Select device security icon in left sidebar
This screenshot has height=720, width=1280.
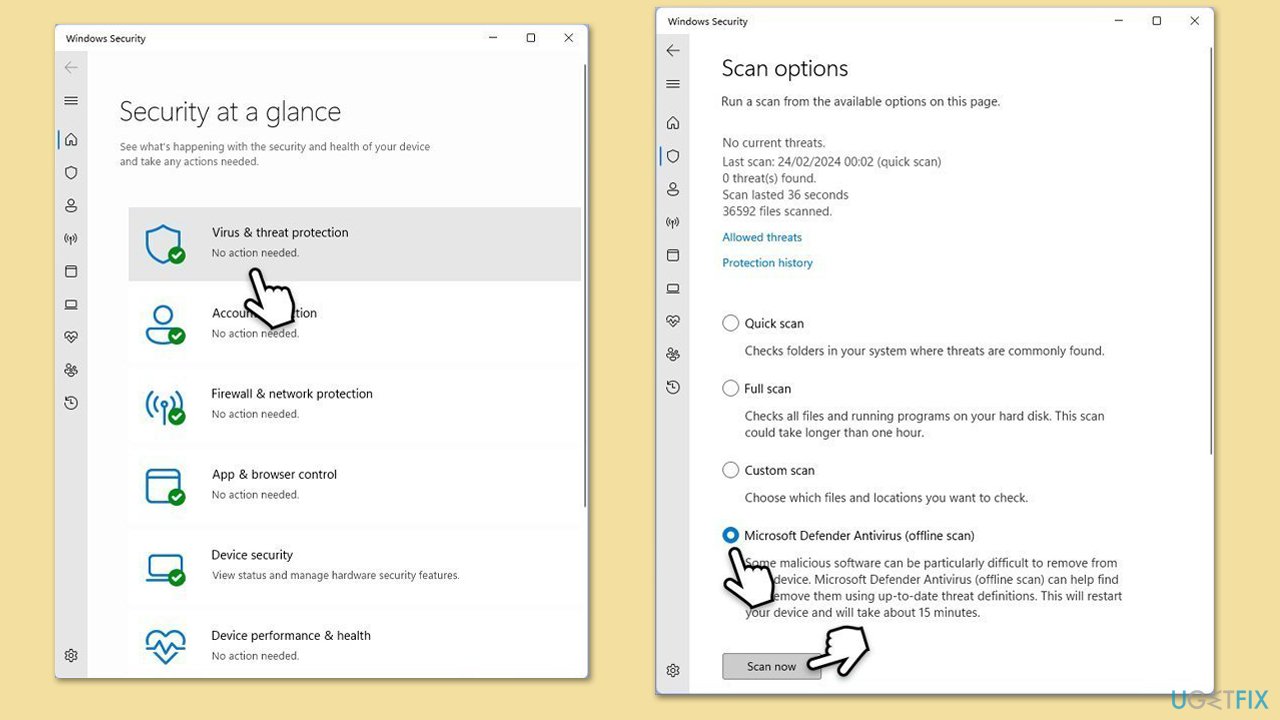[71, 304]
